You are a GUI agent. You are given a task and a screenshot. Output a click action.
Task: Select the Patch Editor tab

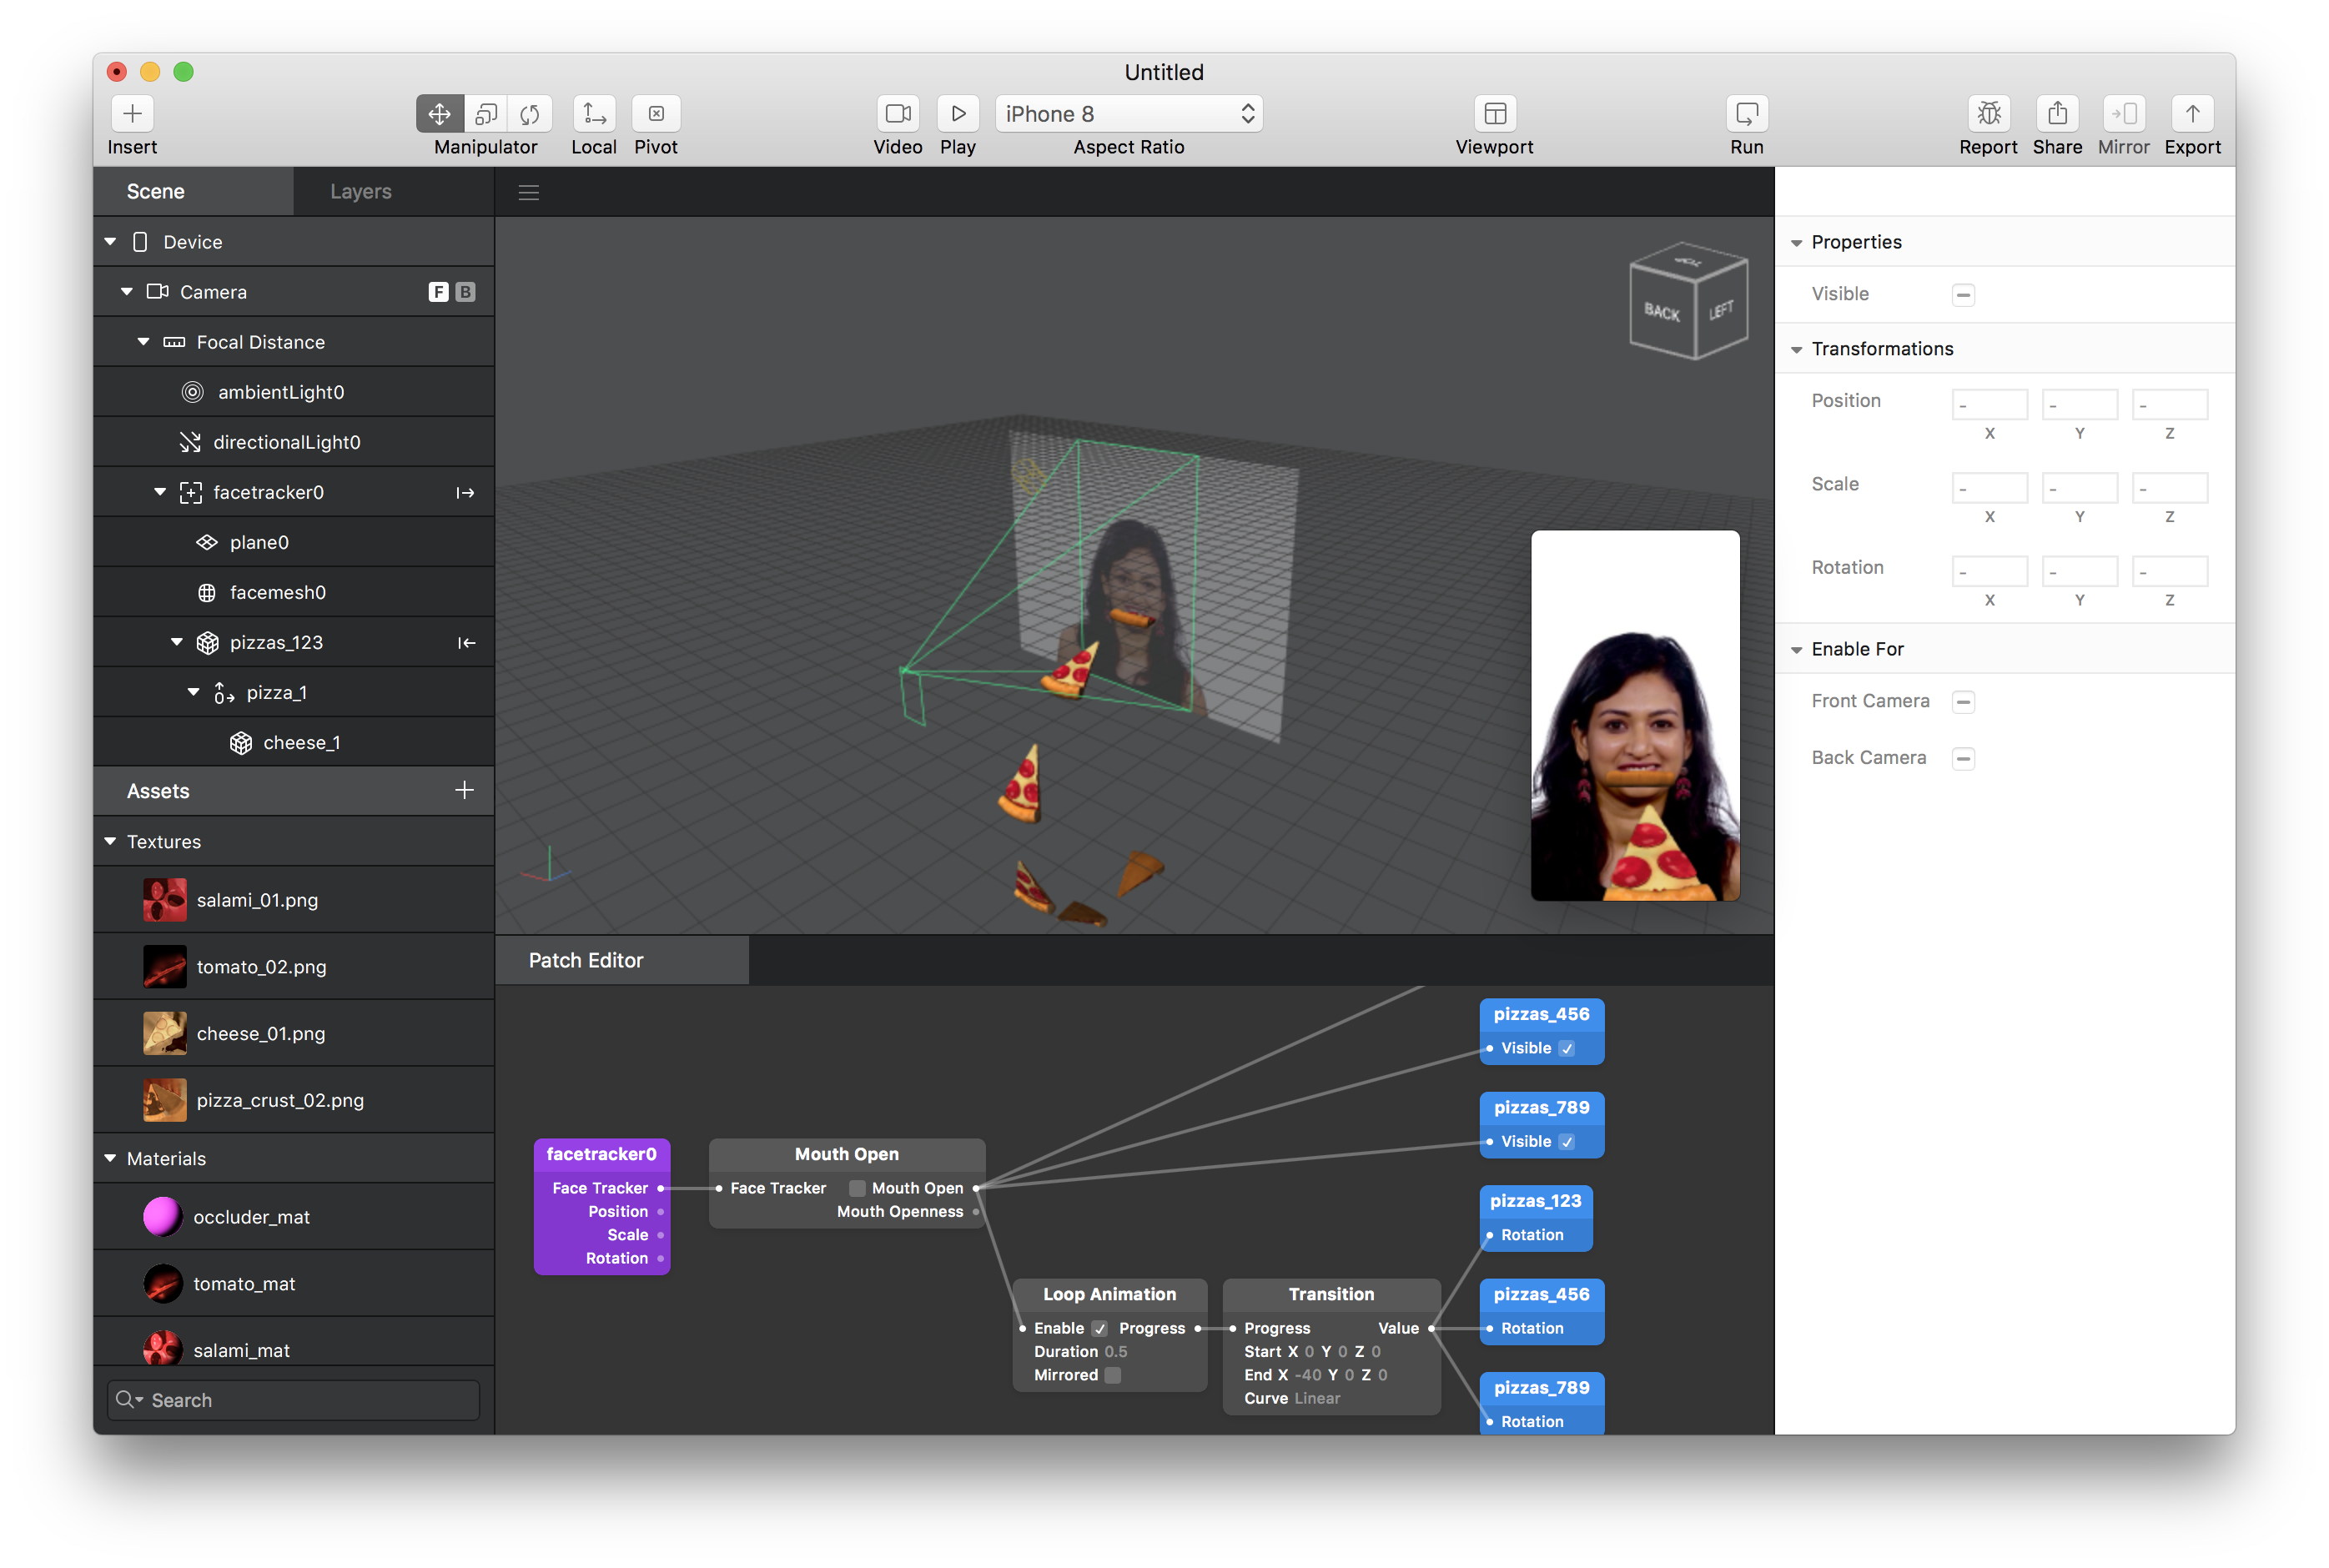pyautogui.click(x=586, y=960)
